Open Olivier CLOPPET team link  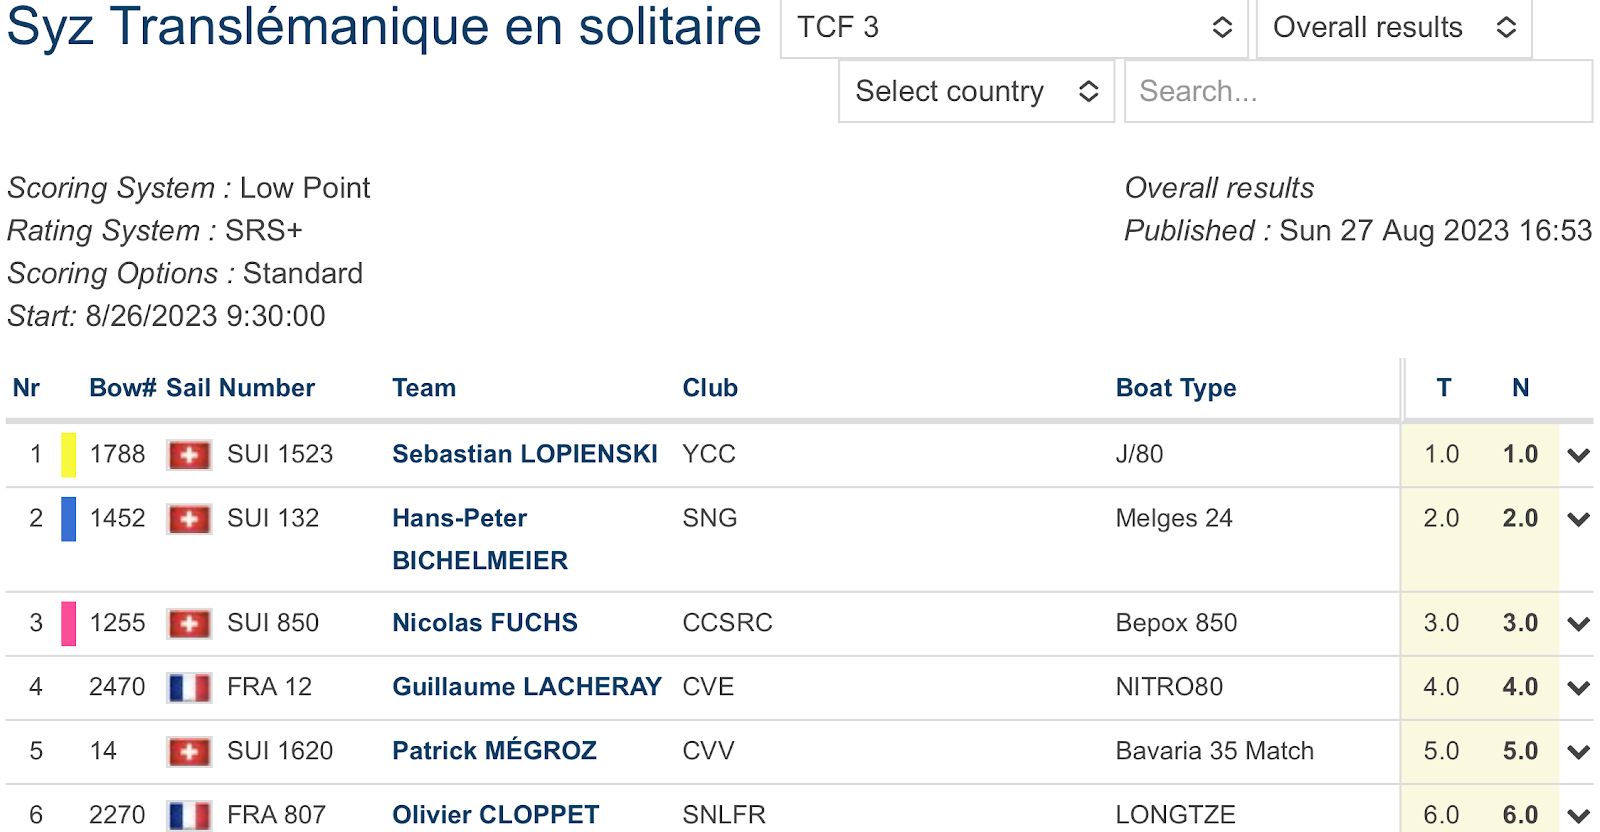coord(496,815)
